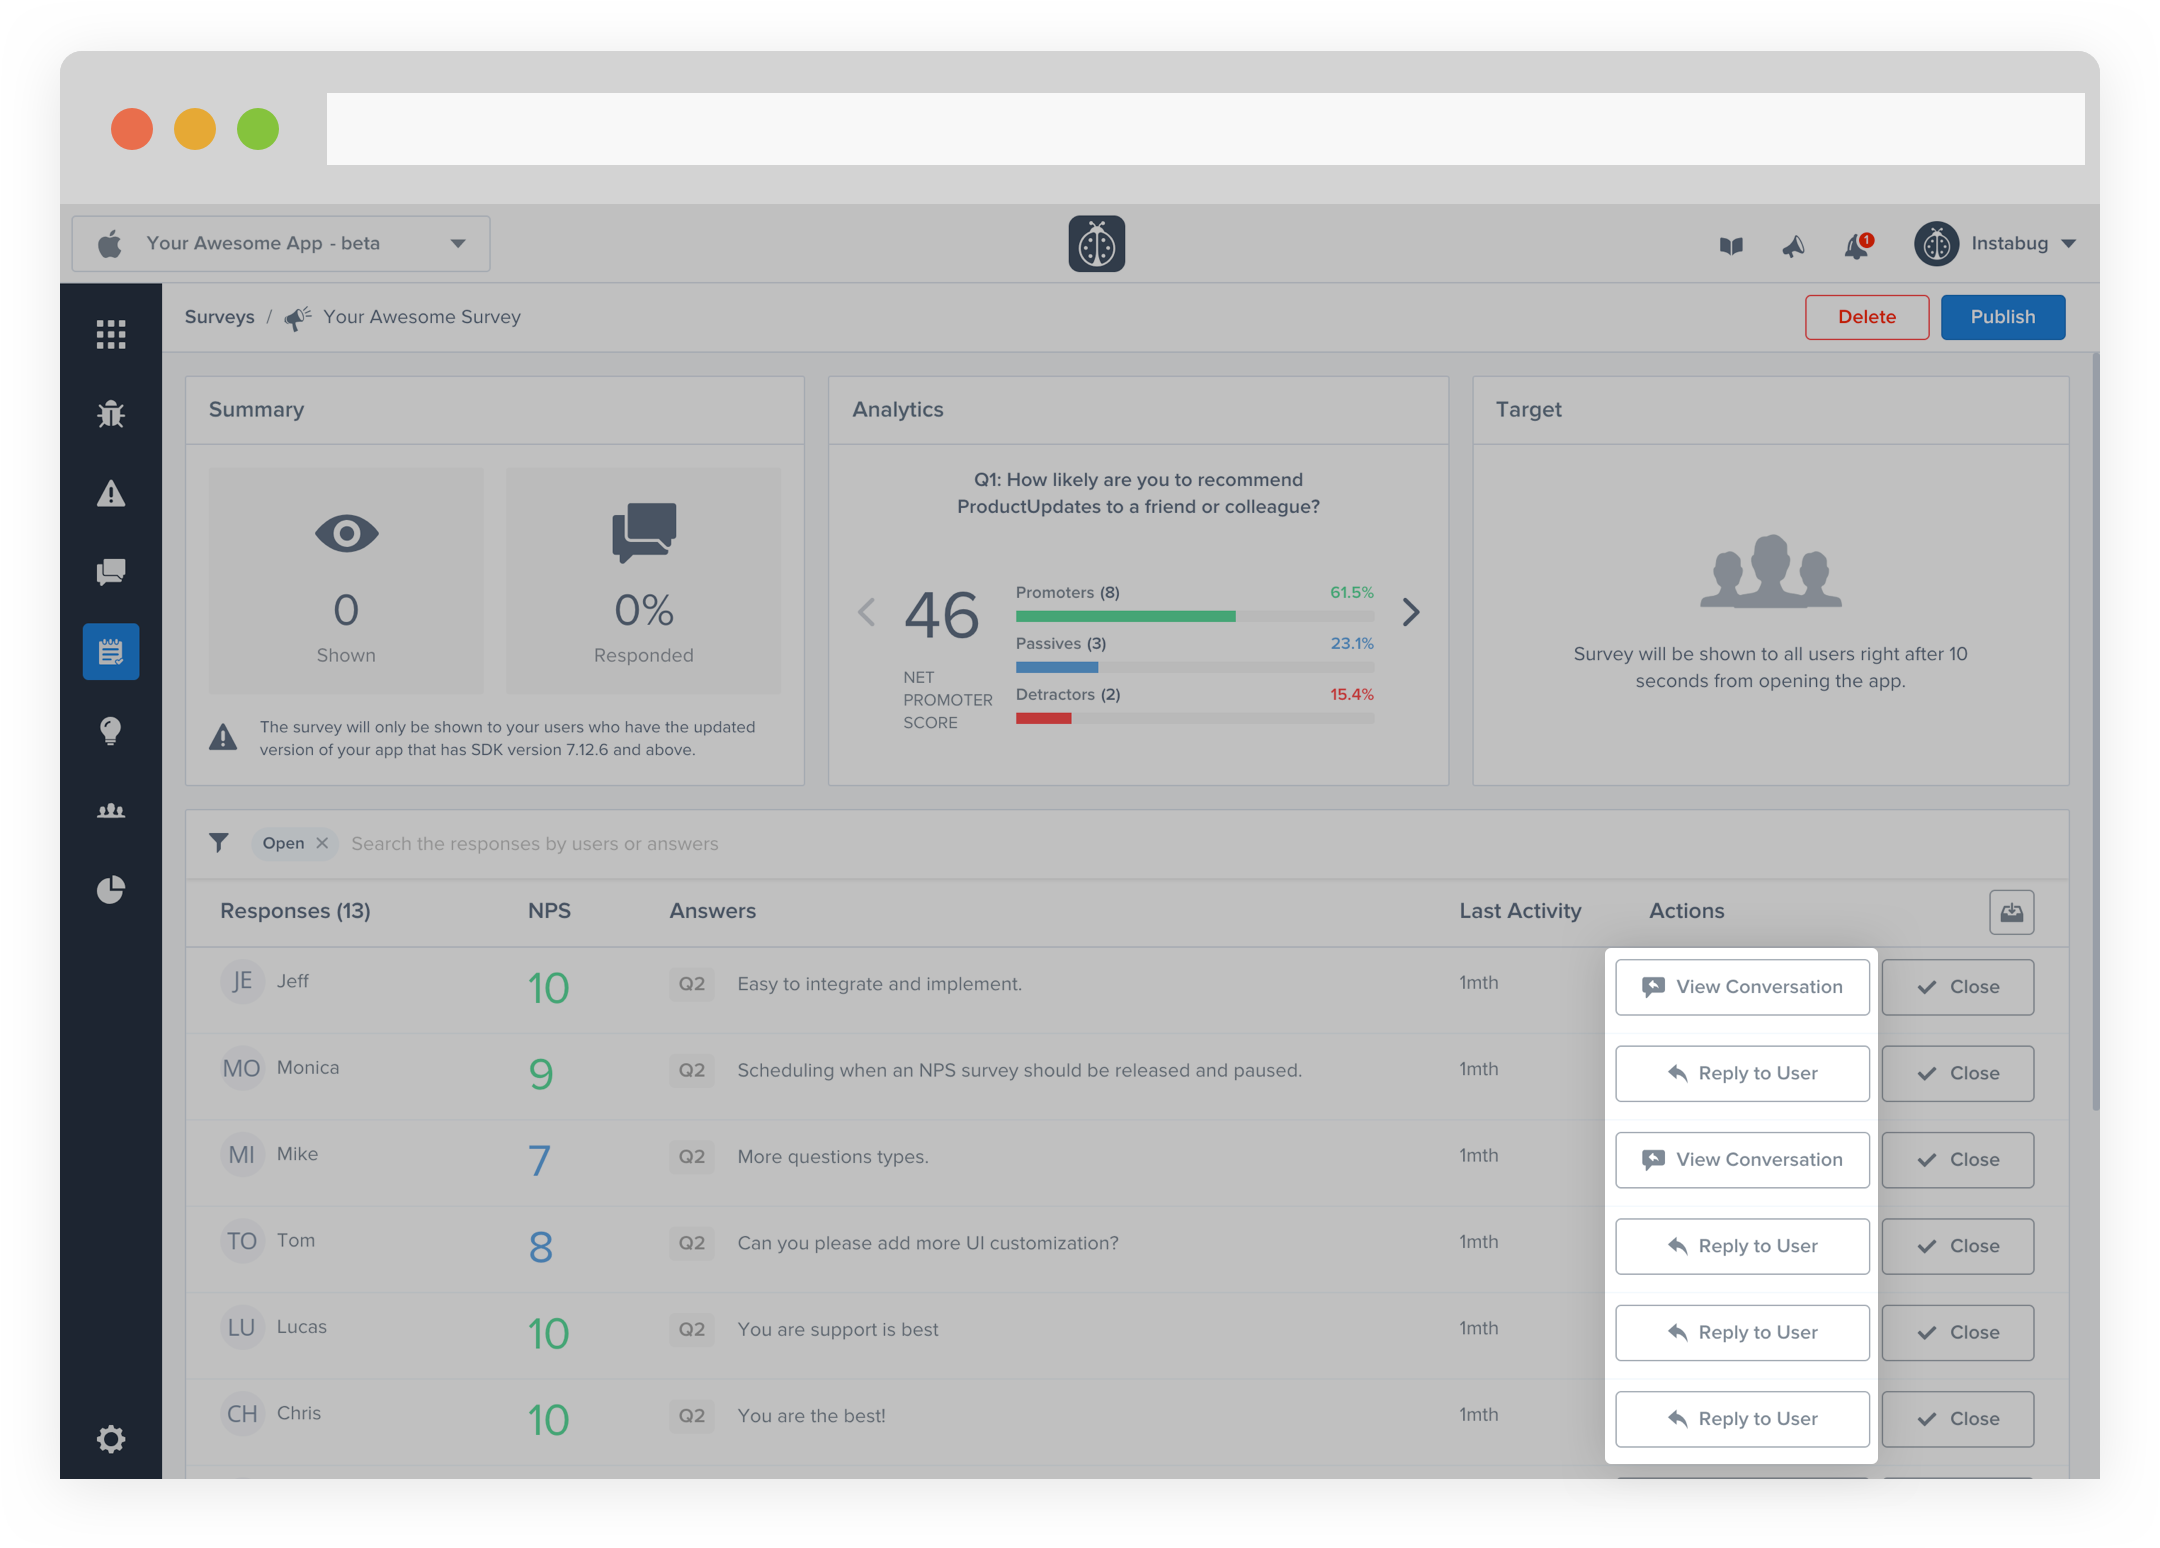Open the crashes warning triangle sidebar icon

pos(111,493)
